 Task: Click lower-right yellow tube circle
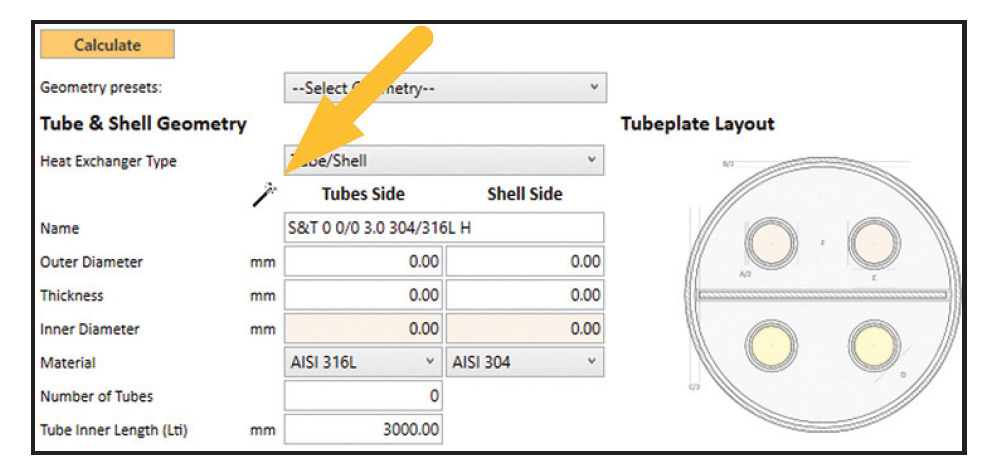pyautogui.click(x=870, y=344)
